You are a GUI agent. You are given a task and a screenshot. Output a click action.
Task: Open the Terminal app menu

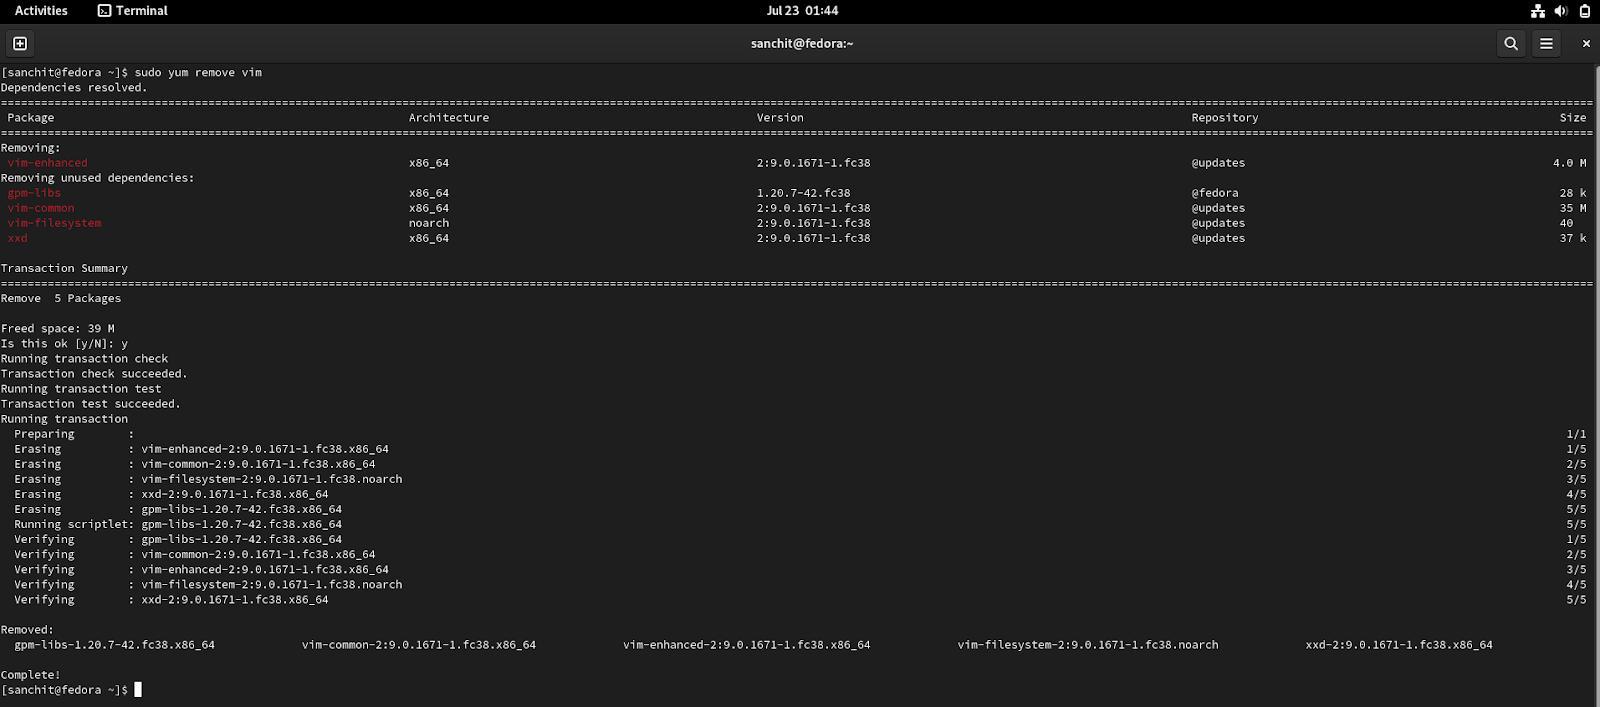[x=133, y=11]
